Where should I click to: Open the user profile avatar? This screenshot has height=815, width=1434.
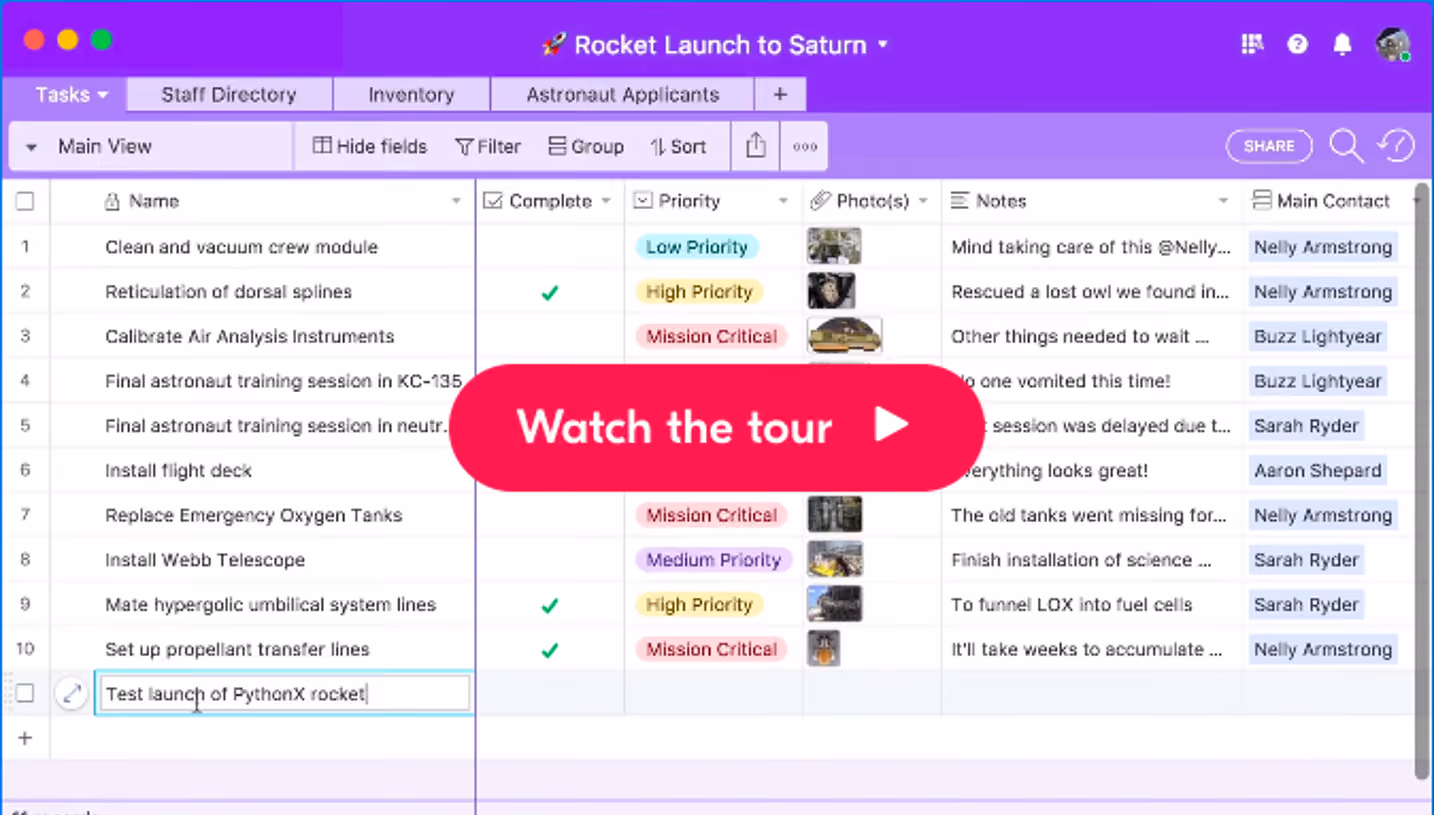point(1393,44)
